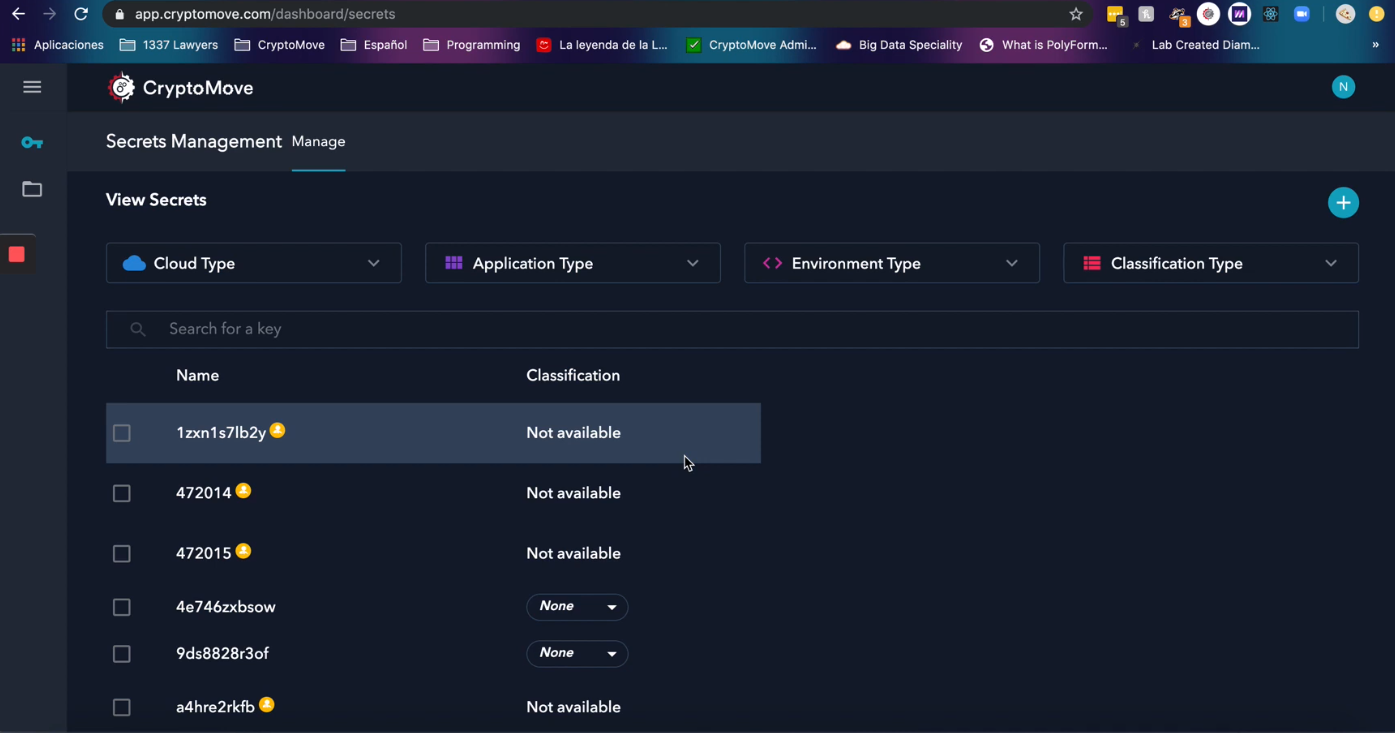Open the CryptoMove Admi... bookmark
Viewport: 1395px width, 733px height.
click(x=751, y=45)
